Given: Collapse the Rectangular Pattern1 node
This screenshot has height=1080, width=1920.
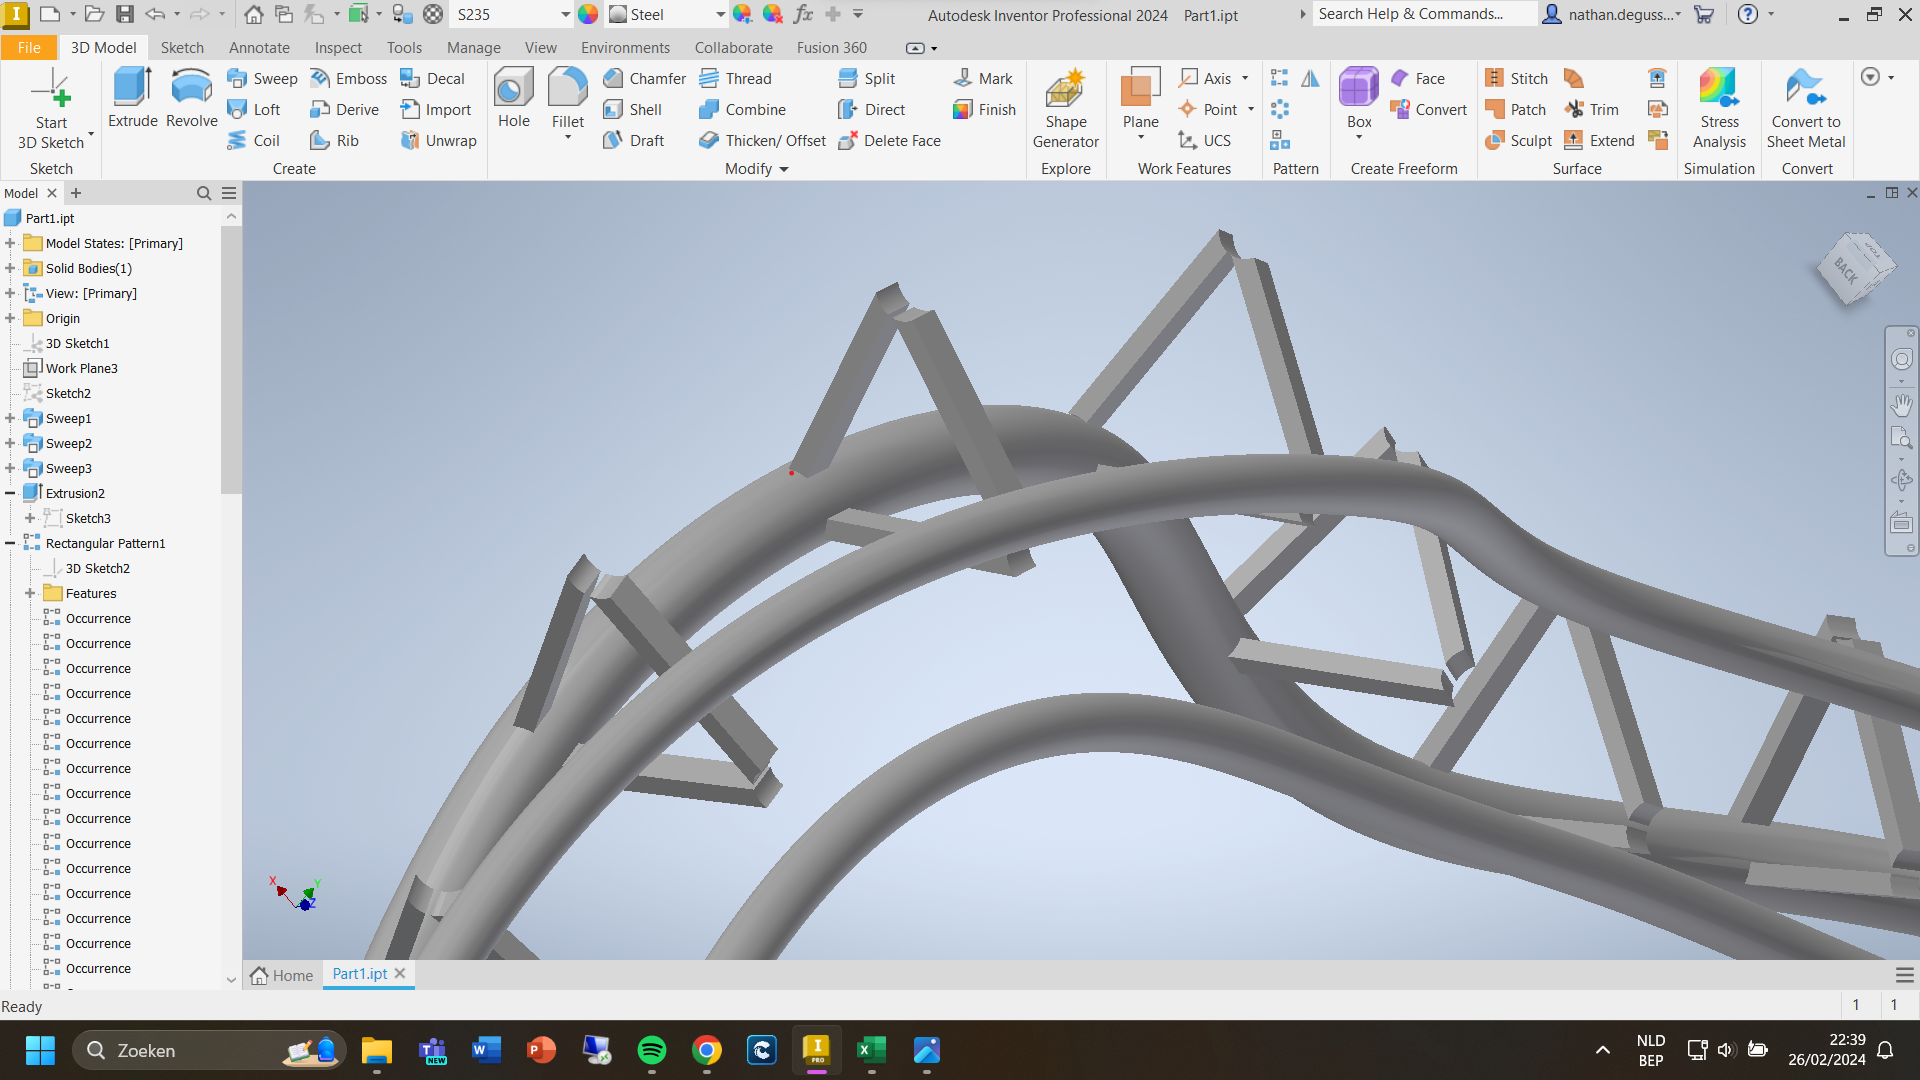Looking at the screenshot, I should click(10, 543).
